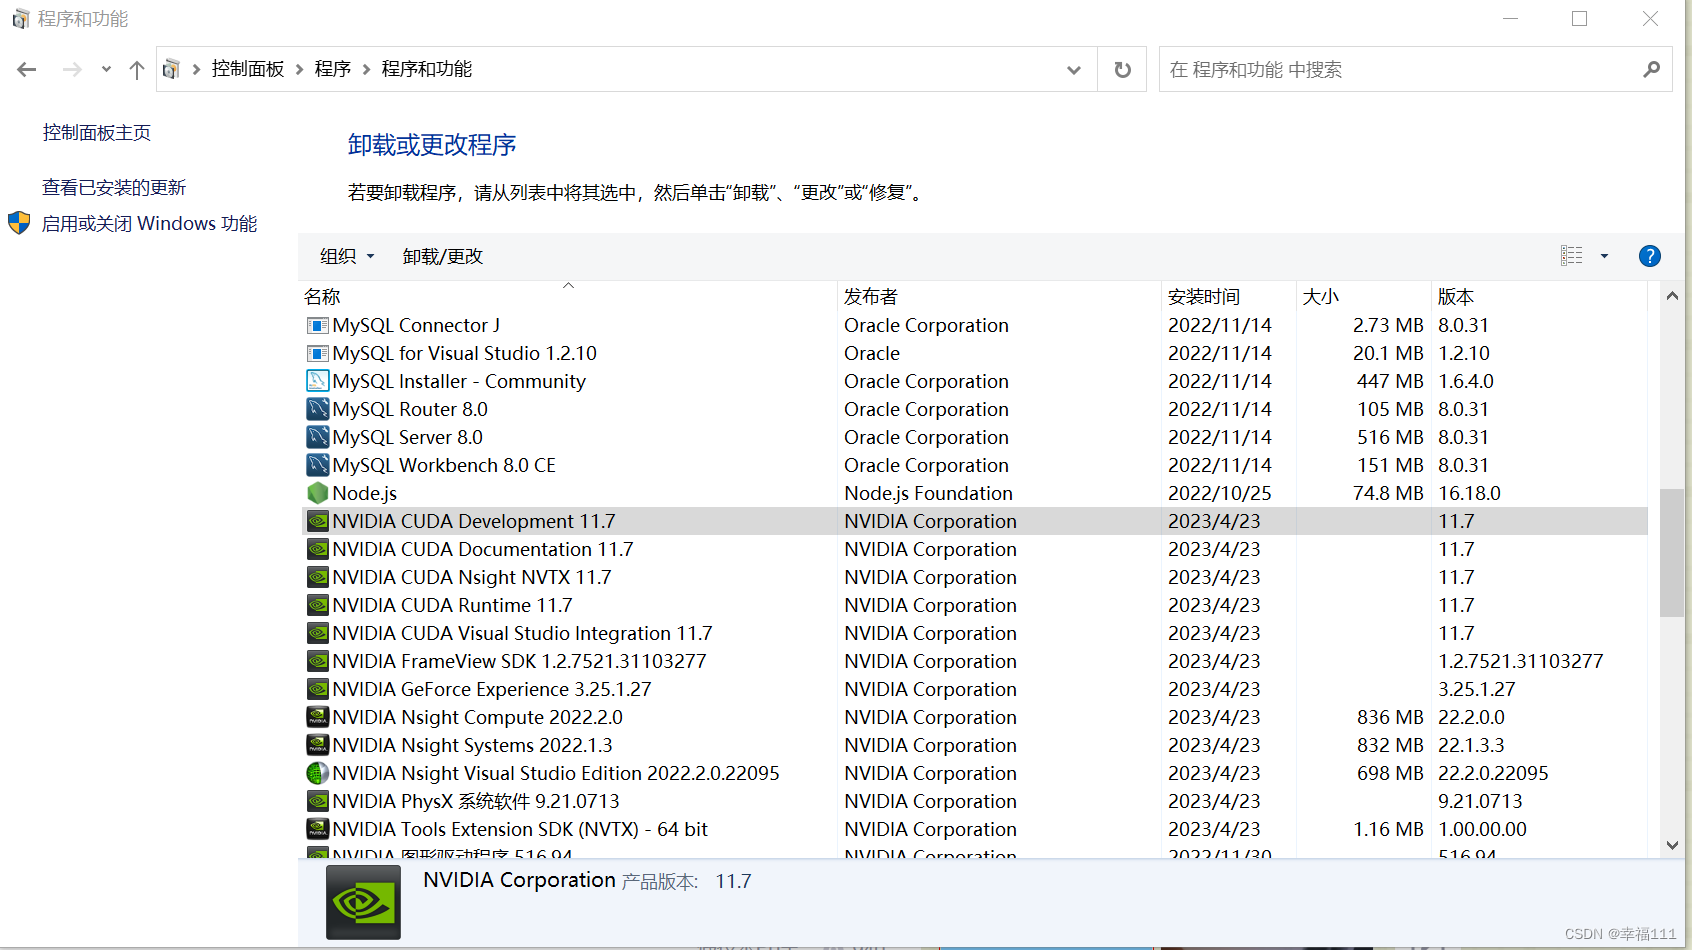The image size is (1692, 950).
Task: Click the 447 MB size cell
Action: (x=1390, y=381)
